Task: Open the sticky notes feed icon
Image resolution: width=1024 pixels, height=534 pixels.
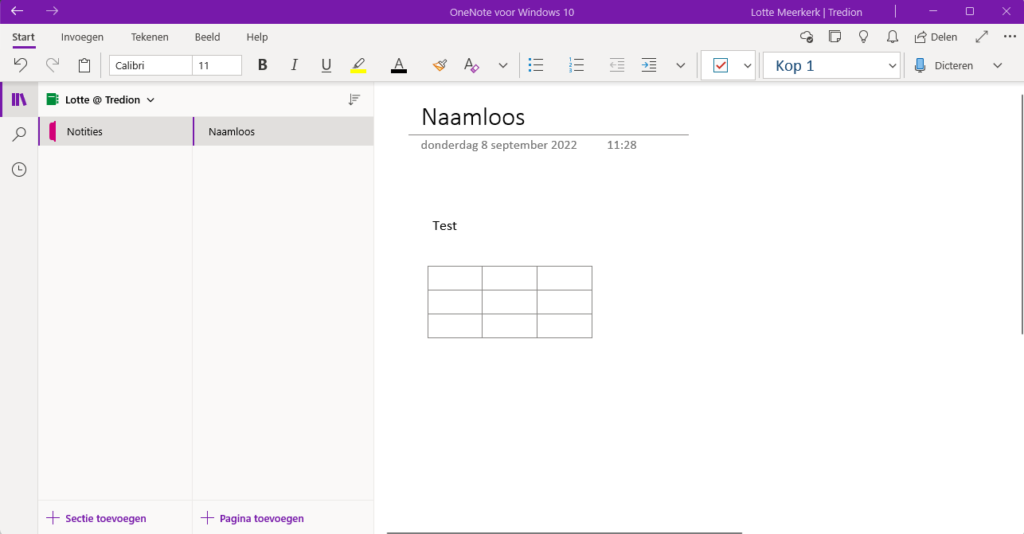Action: pyautogui.click(x=835, y=37)
